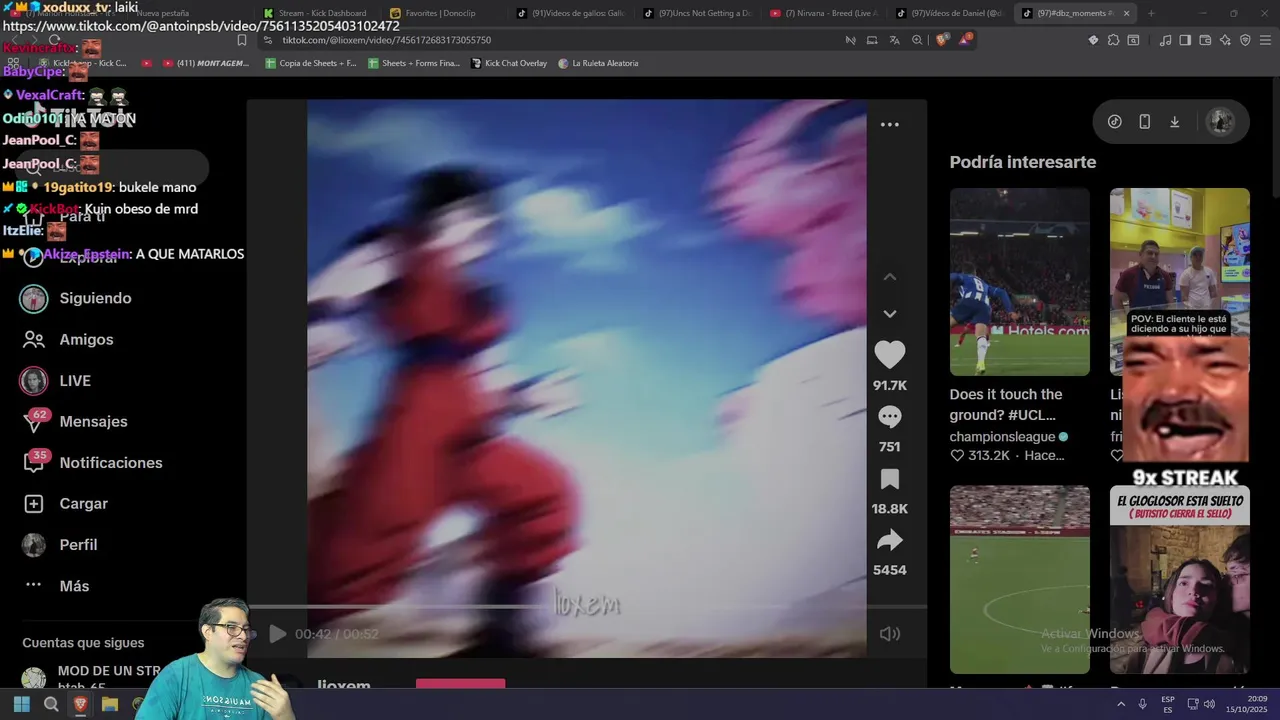Show hidden system tray icons chevron
This screenshot has width=1280, height=720.
point(1120,704)
